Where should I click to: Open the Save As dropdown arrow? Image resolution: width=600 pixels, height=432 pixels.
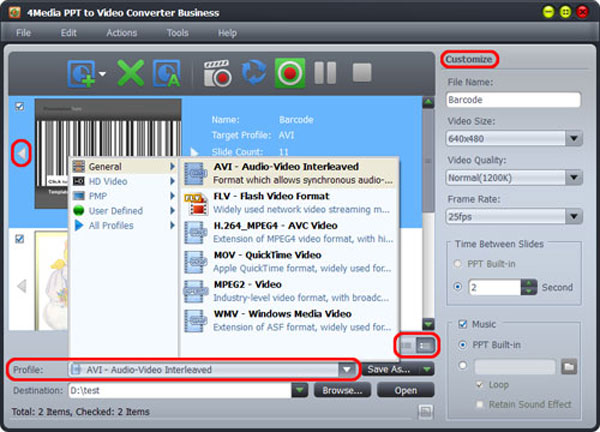point(426,369)
